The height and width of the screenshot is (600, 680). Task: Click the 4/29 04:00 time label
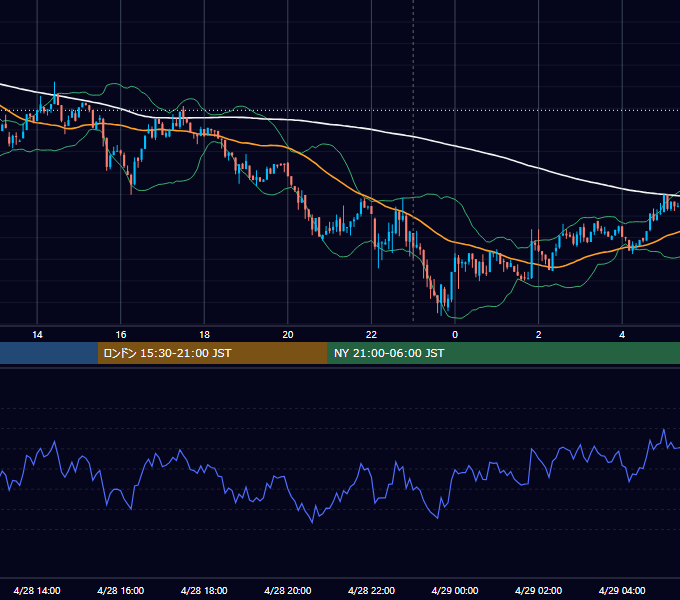click(622, 590)
